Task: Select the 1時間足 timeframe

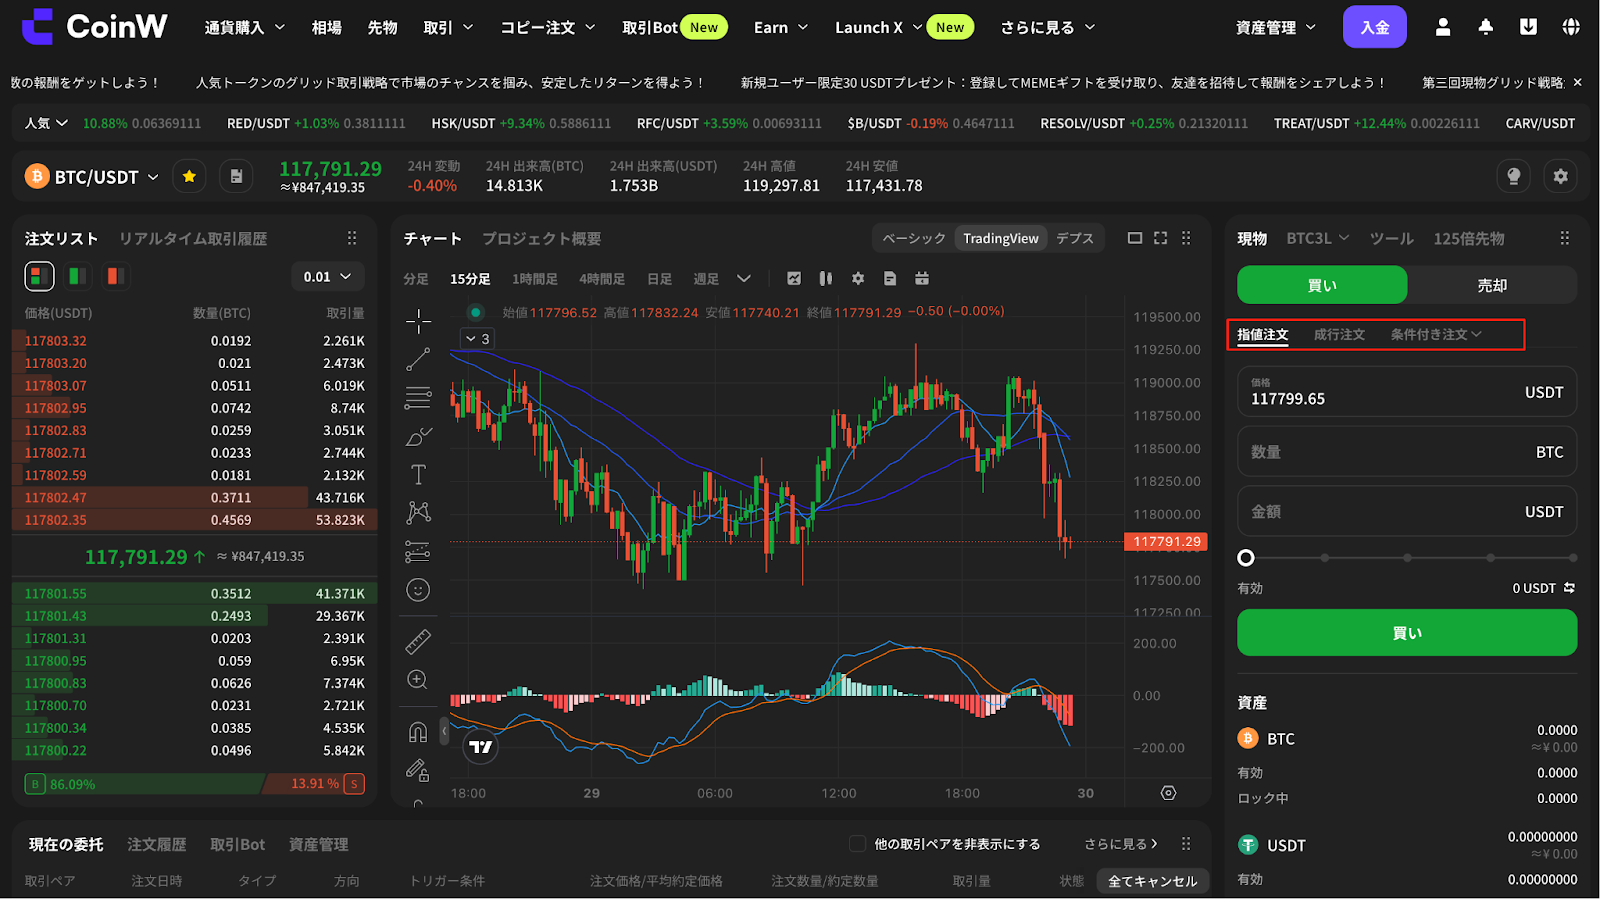Action: pyautogui.click(x=535, y=279)
